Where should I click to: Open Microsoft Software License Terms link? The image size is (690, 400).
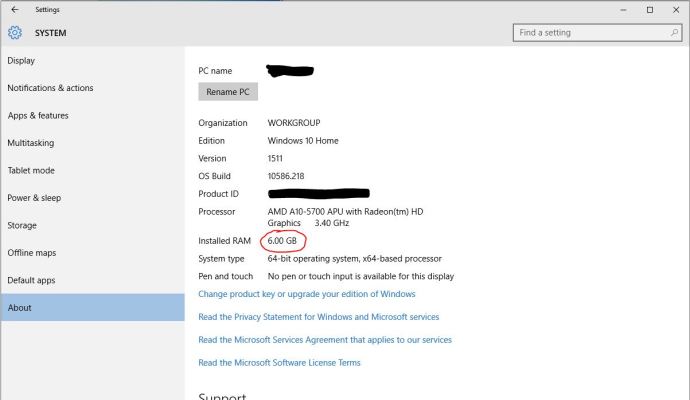[279, 363]
